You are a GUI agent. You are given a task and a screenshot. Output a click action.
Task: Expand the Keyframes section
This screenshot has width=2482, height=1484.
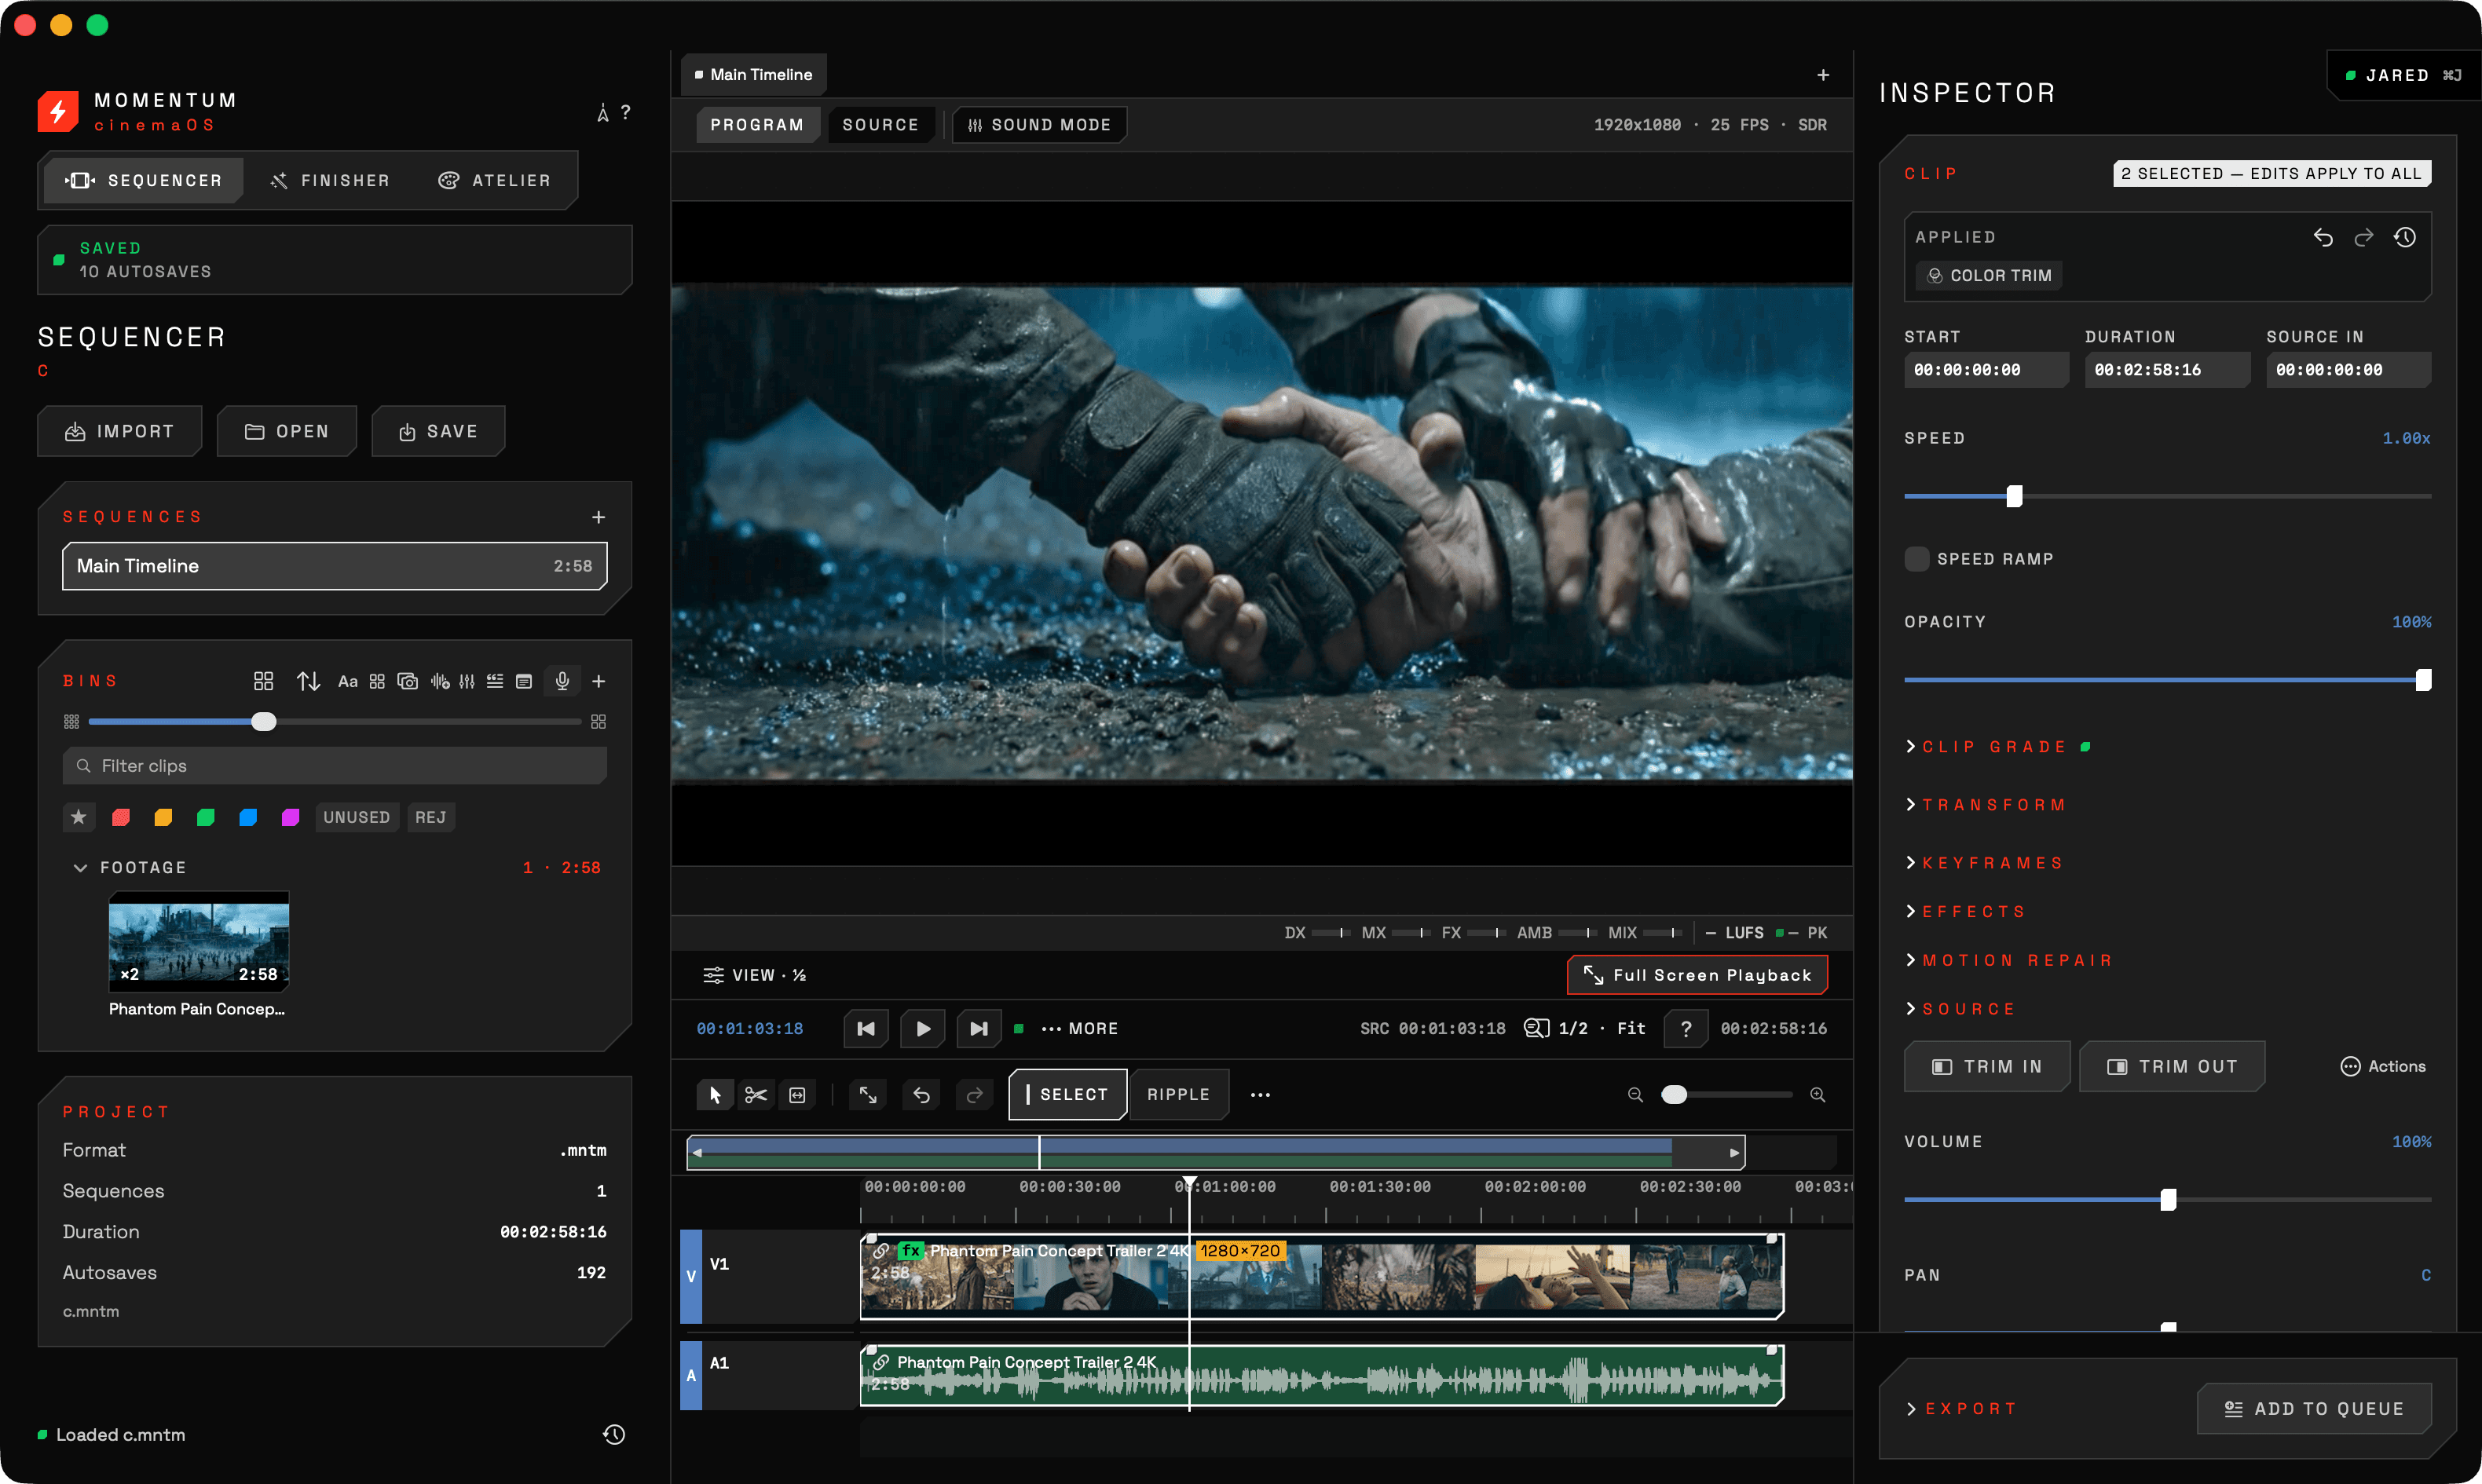(x=1984, y=863)
